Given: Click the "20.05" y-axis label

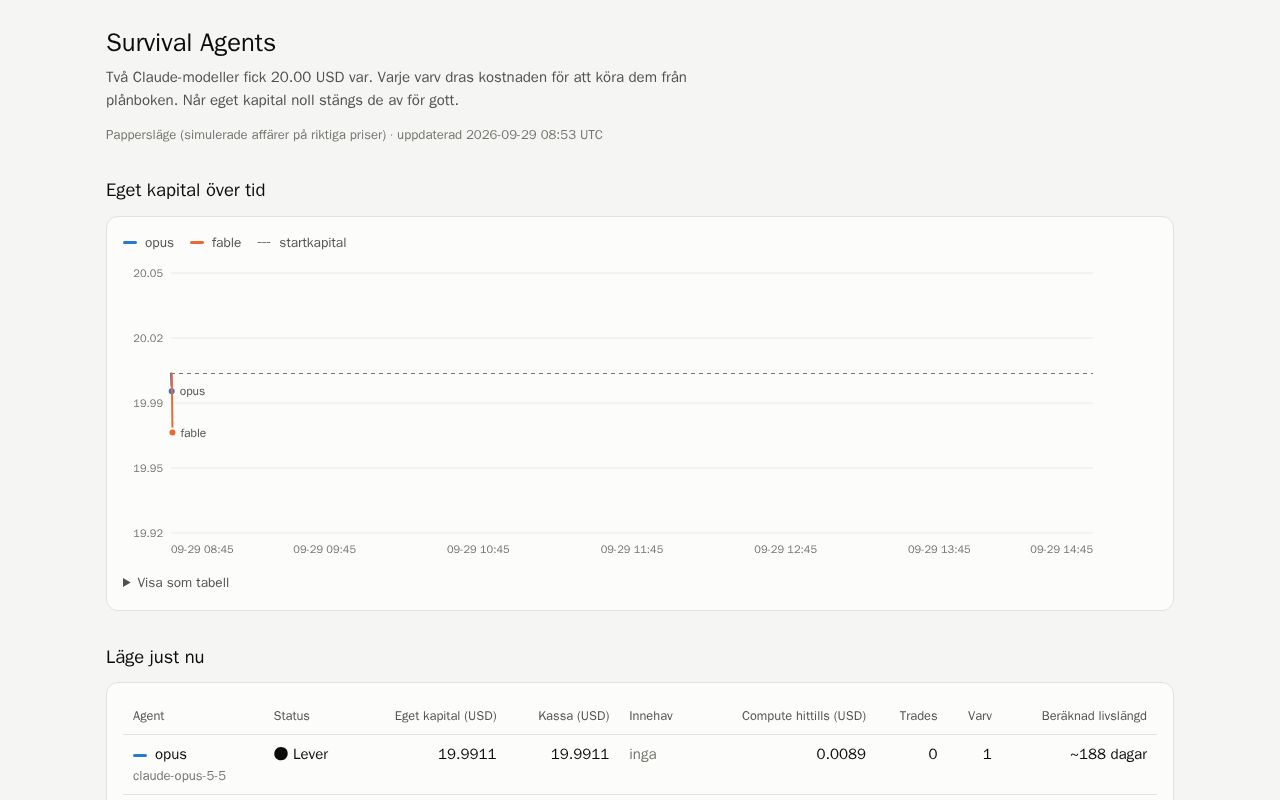Looking at the screenshot, I should 148,273.
